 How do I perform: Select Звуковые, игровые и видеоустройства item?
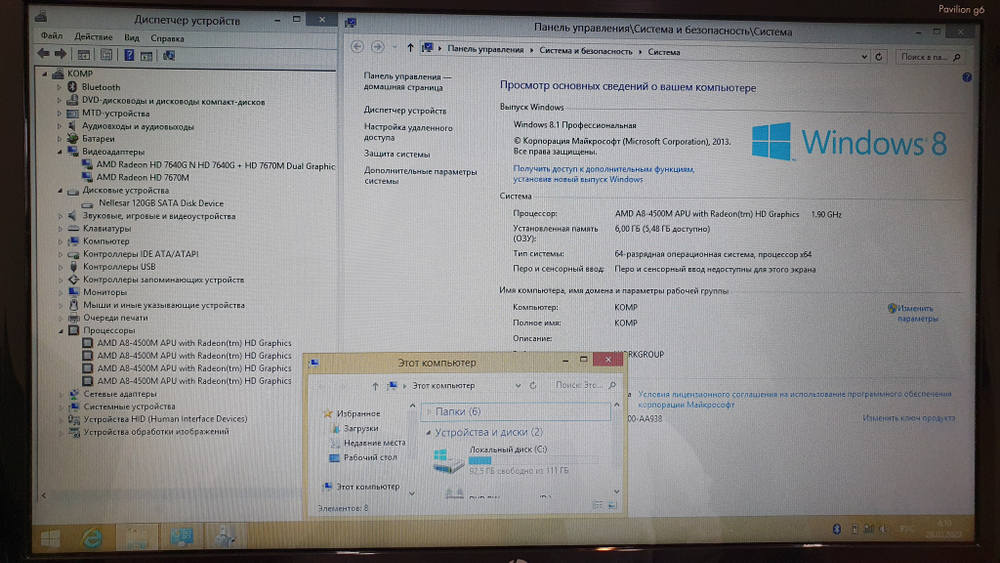click(159, 216)
